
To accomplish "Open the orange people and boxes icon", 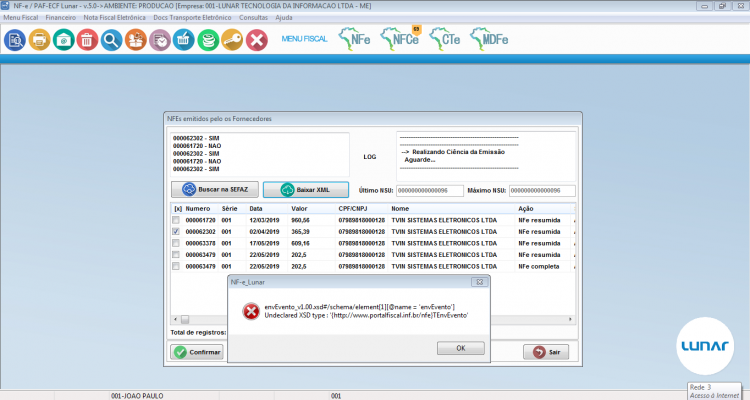I will pos(136,40).
